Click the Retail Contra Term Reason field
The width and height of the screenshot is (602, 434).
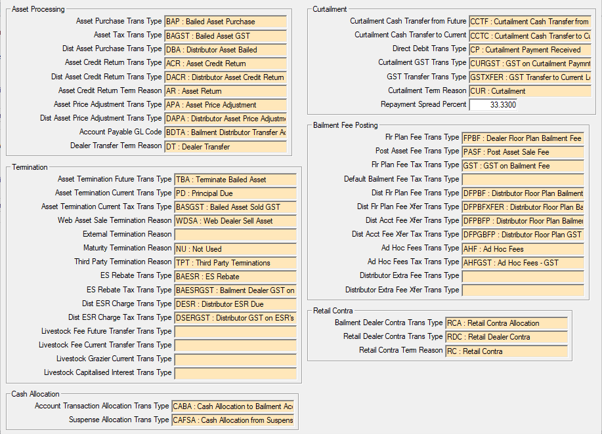(x=506, y=351)
